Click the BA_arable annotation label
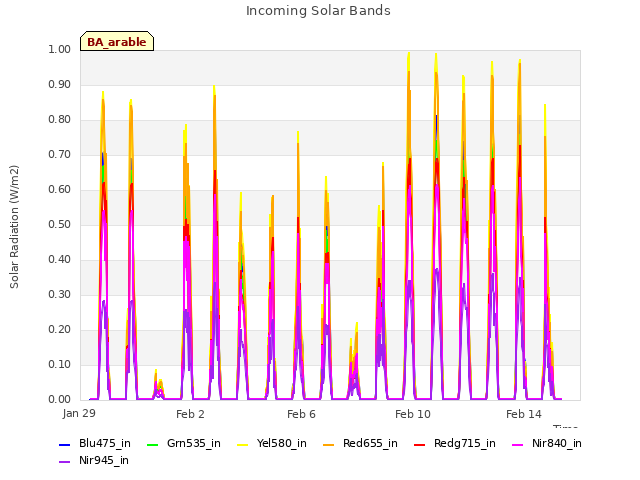 pyautogui.click(x=117, y=42)
